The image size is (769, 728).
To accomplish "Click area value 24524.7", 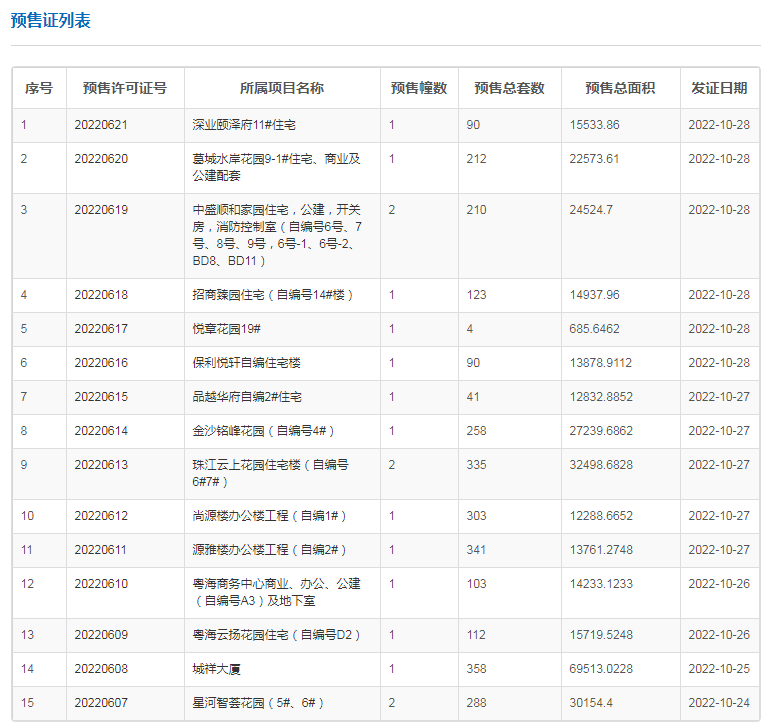I will pyautogui.click(x=591, y=210).
